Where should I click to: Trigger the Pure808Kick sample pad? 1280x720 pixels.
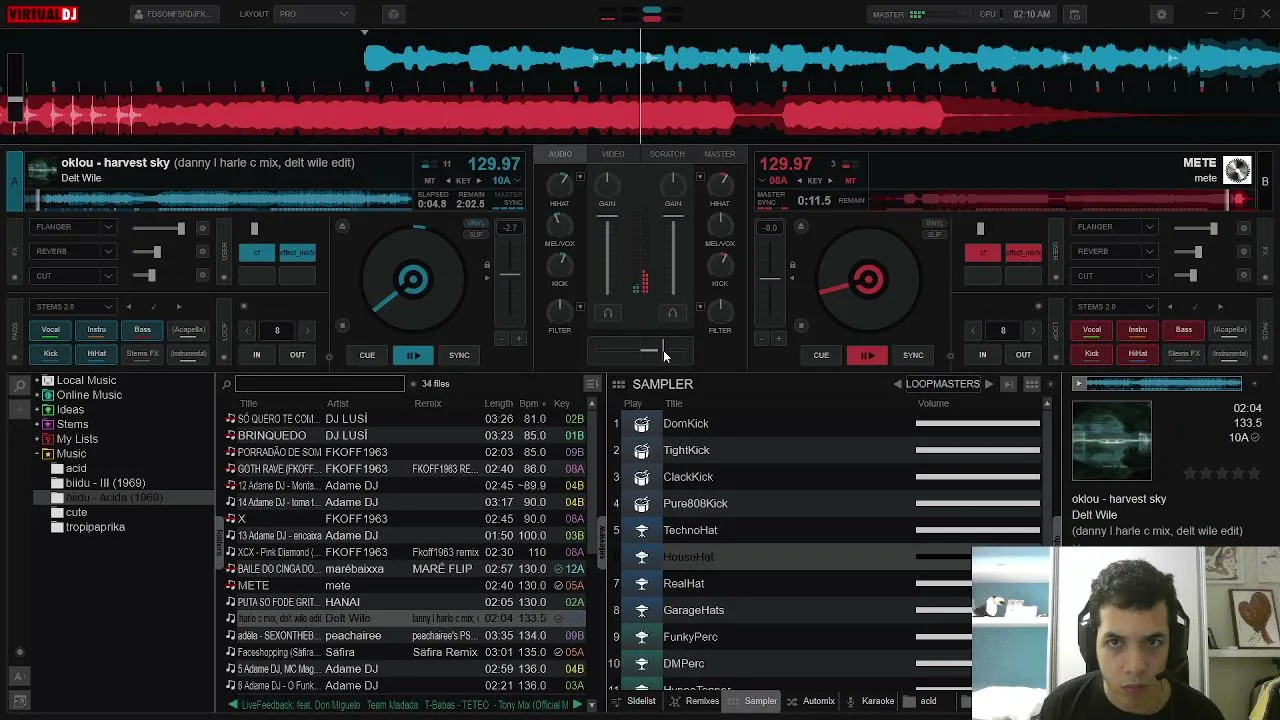[x=642, y=504]
